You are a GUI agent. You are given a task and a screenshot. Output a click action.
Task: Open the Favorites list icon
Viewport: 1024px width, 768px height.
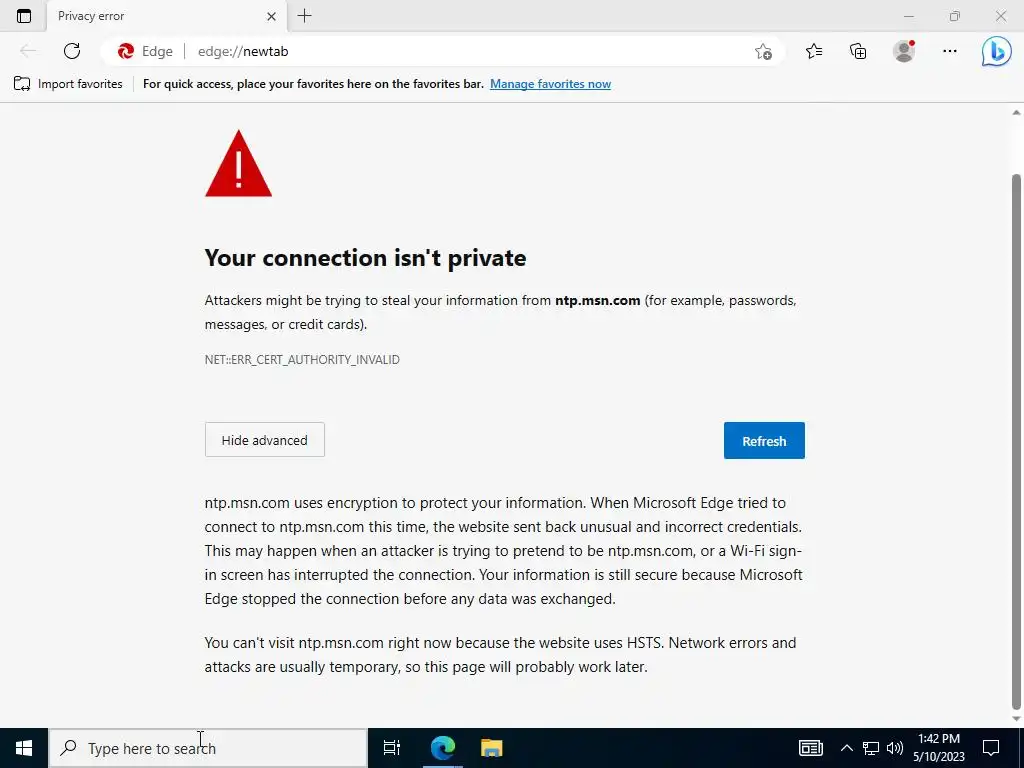(x=814, y=51)
